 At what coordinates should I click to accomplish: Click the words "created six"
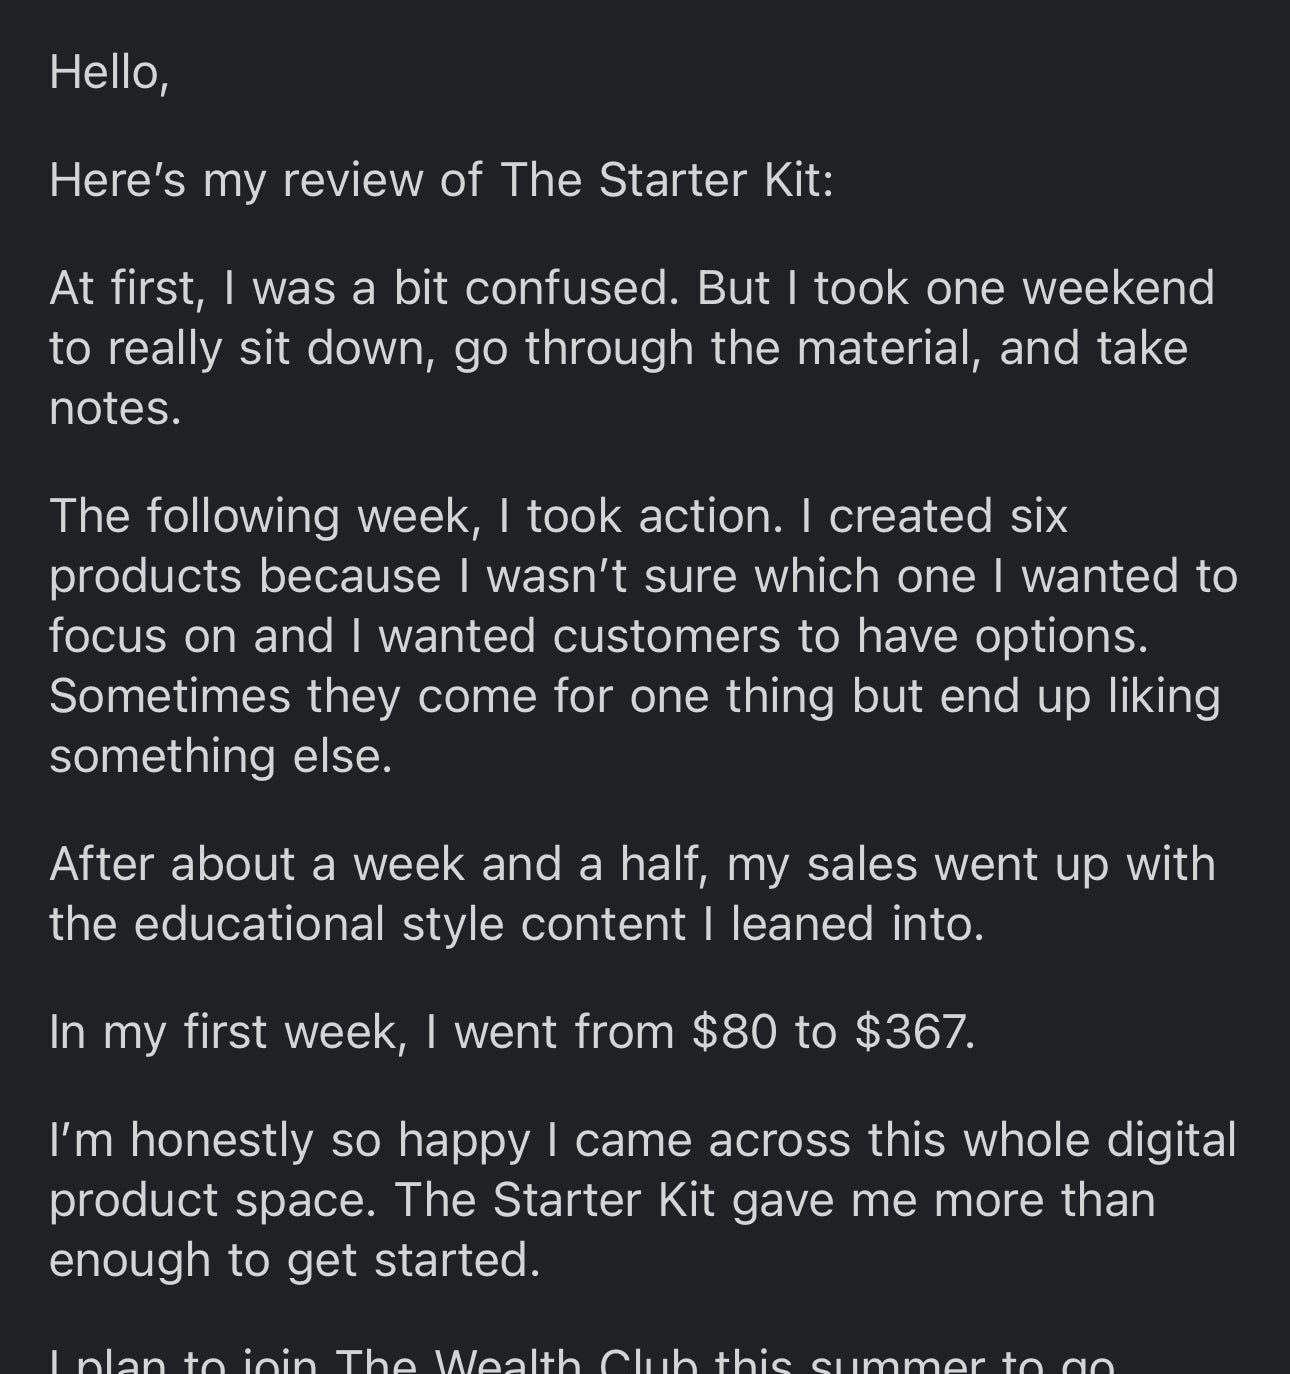tap(948, 516)
